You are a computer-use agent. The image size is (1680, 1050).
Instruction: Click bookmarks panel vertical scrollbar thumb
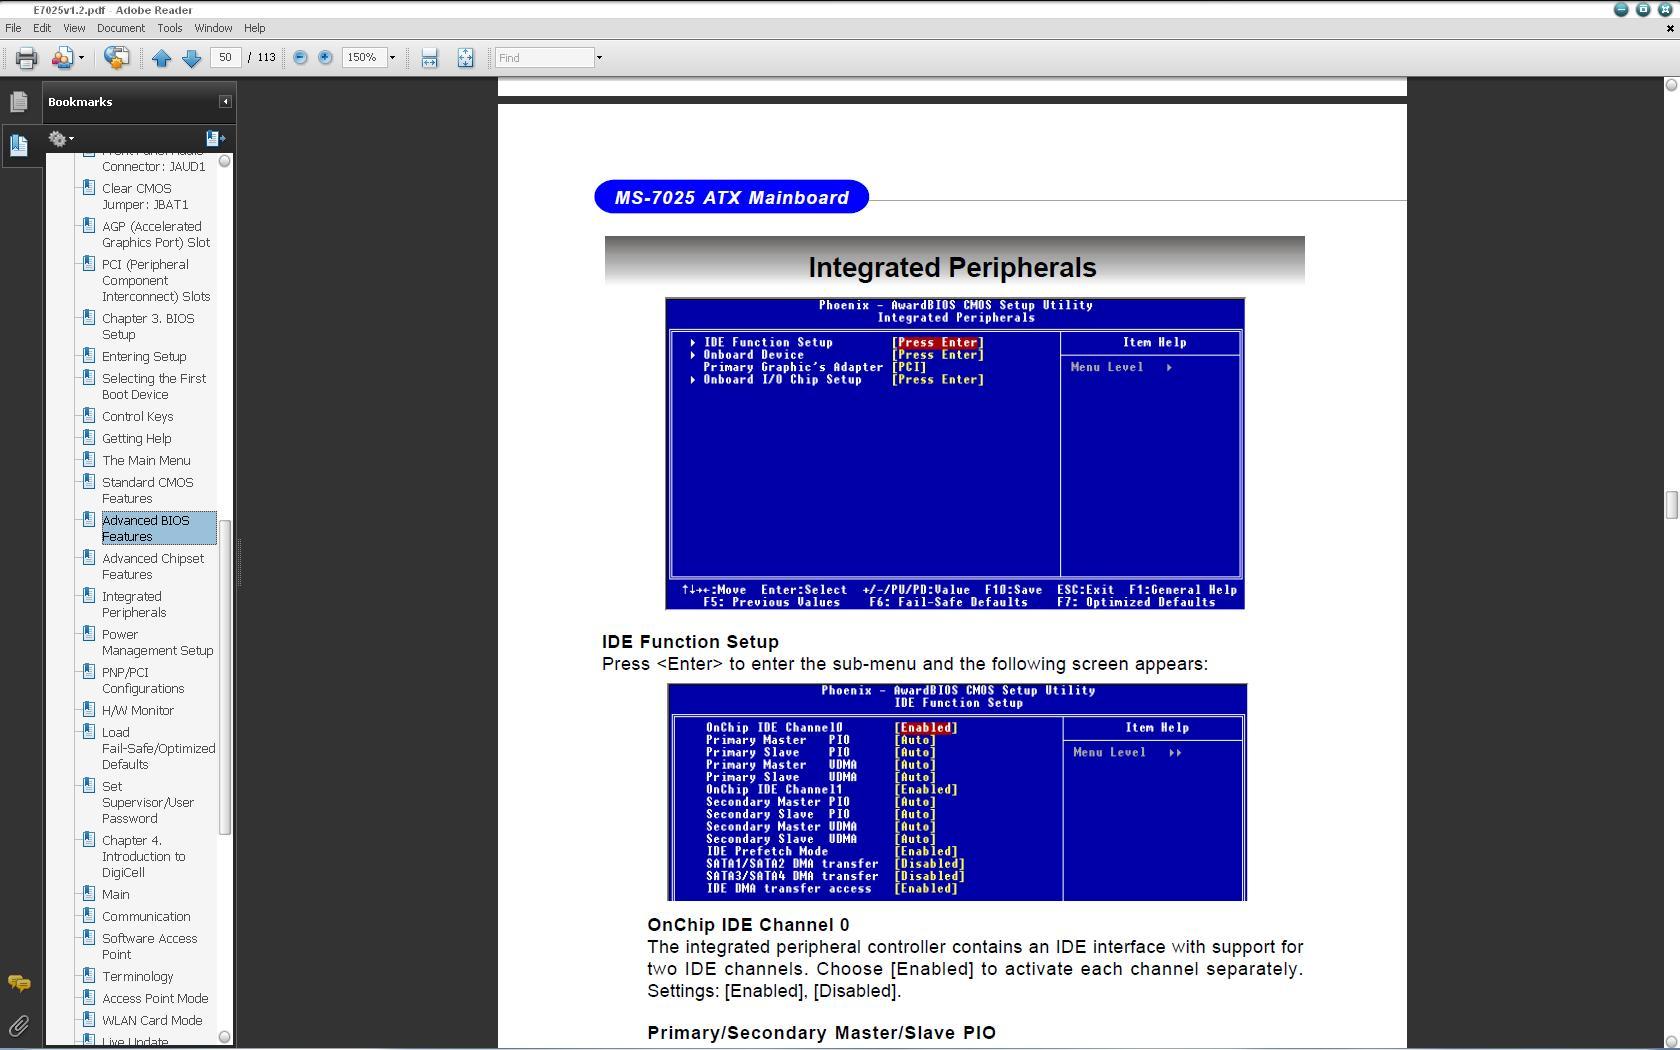pyautogui.click(x=225, y=677)
